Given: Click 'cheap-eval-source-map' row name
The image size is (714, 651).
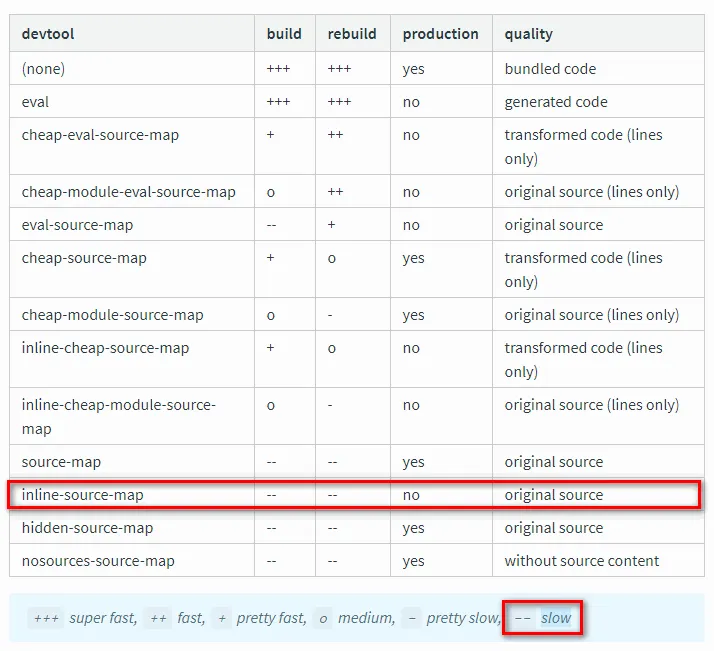Looking at the screenshot, I should [100, 135].
